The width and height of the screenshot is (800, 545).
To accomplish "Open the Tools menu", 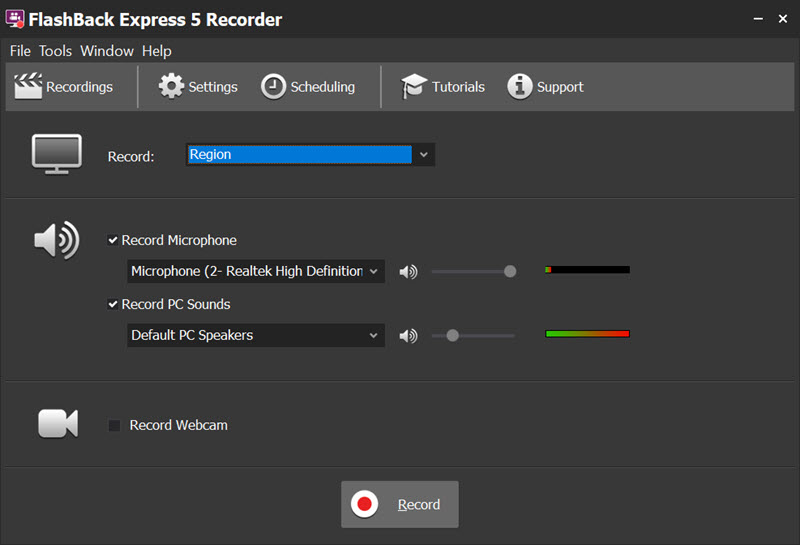I will click(55, 51).
